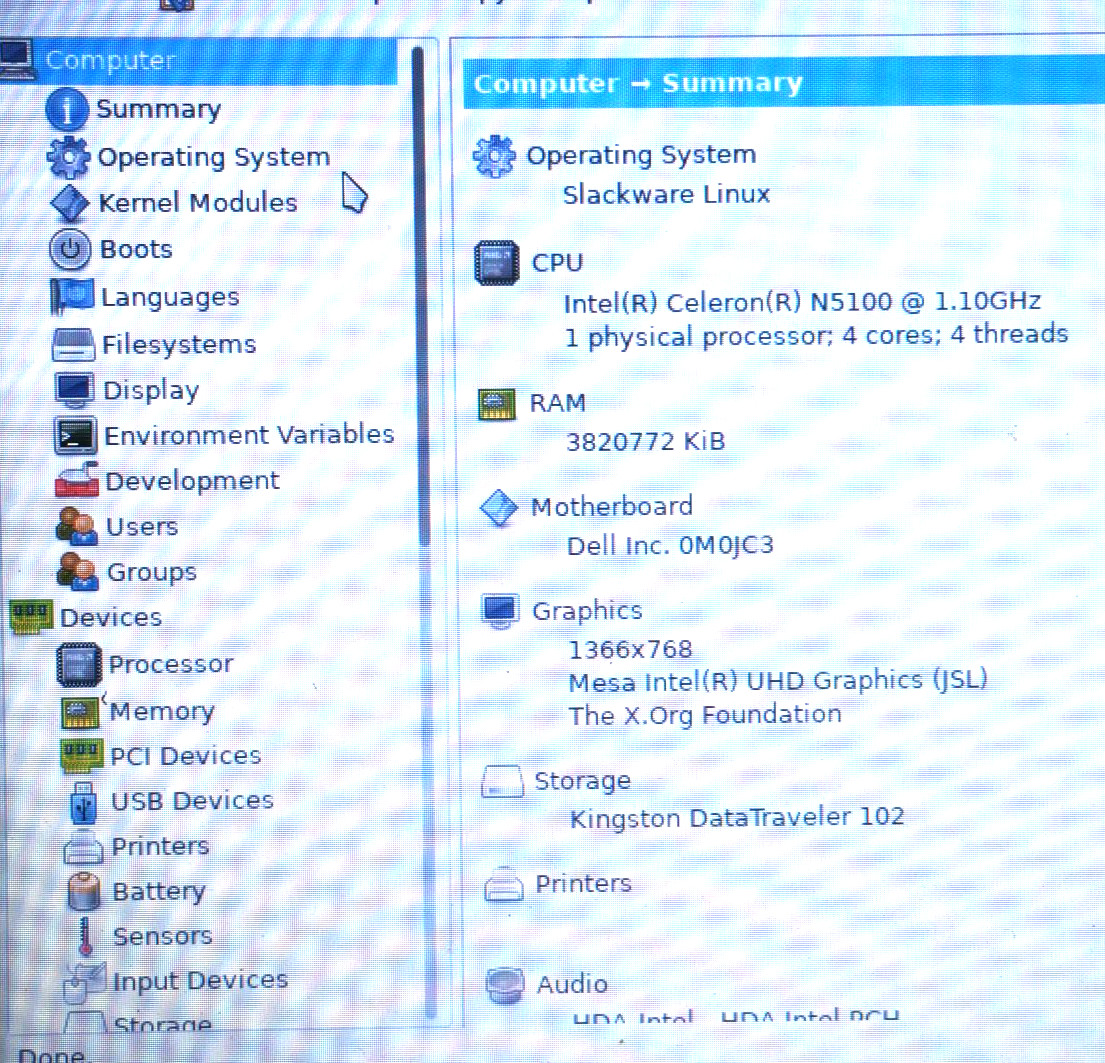The image size is (1105, 1063).
Task: Click the Sensors thermometer icon
Action: click(x=85, y=936)
